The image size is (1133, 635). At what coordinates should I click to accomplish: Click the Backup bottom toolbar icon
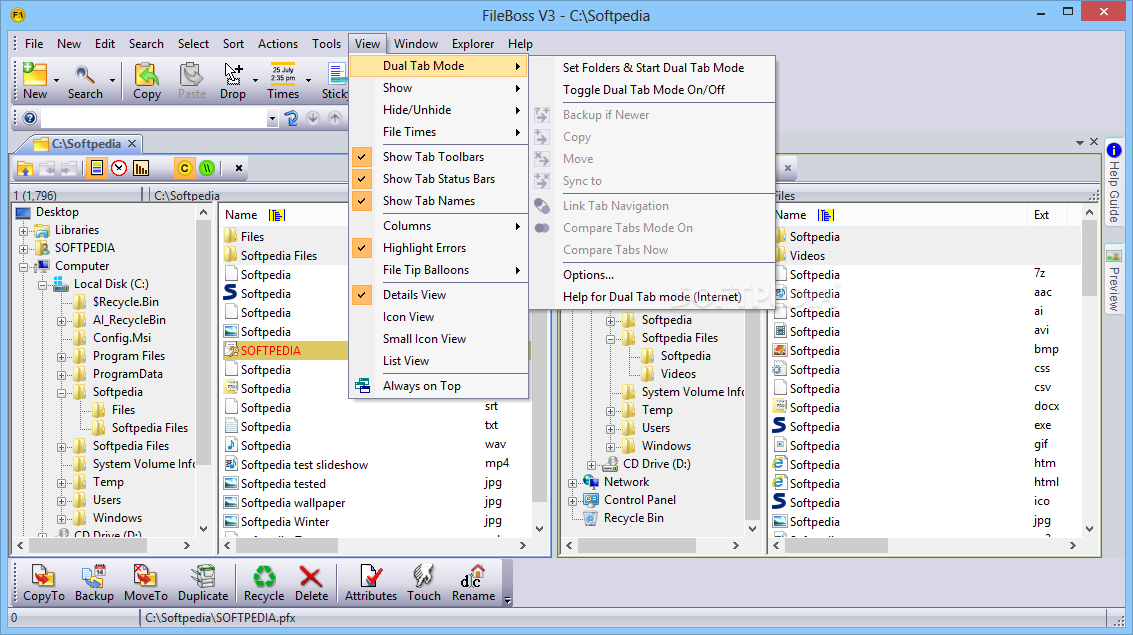click(x=95, y=584)
